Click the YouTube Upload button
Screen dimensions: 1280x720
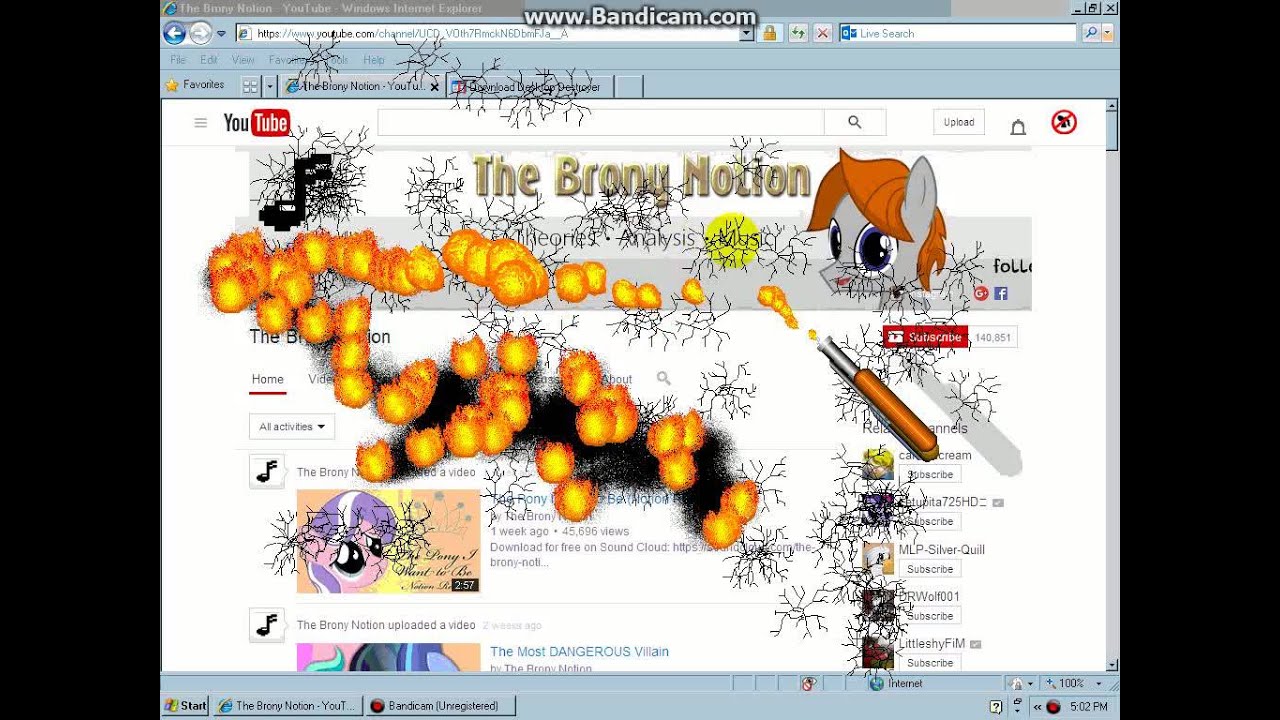[x=959, y=122]
